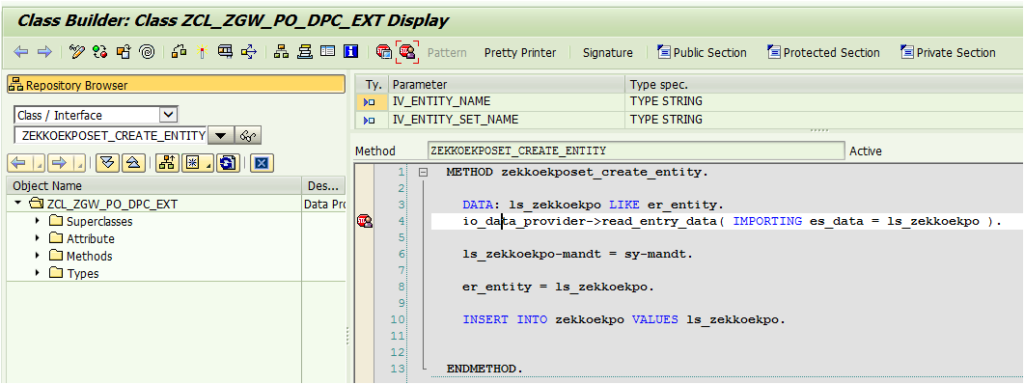Open the Public Section

(x=701, y=53)
